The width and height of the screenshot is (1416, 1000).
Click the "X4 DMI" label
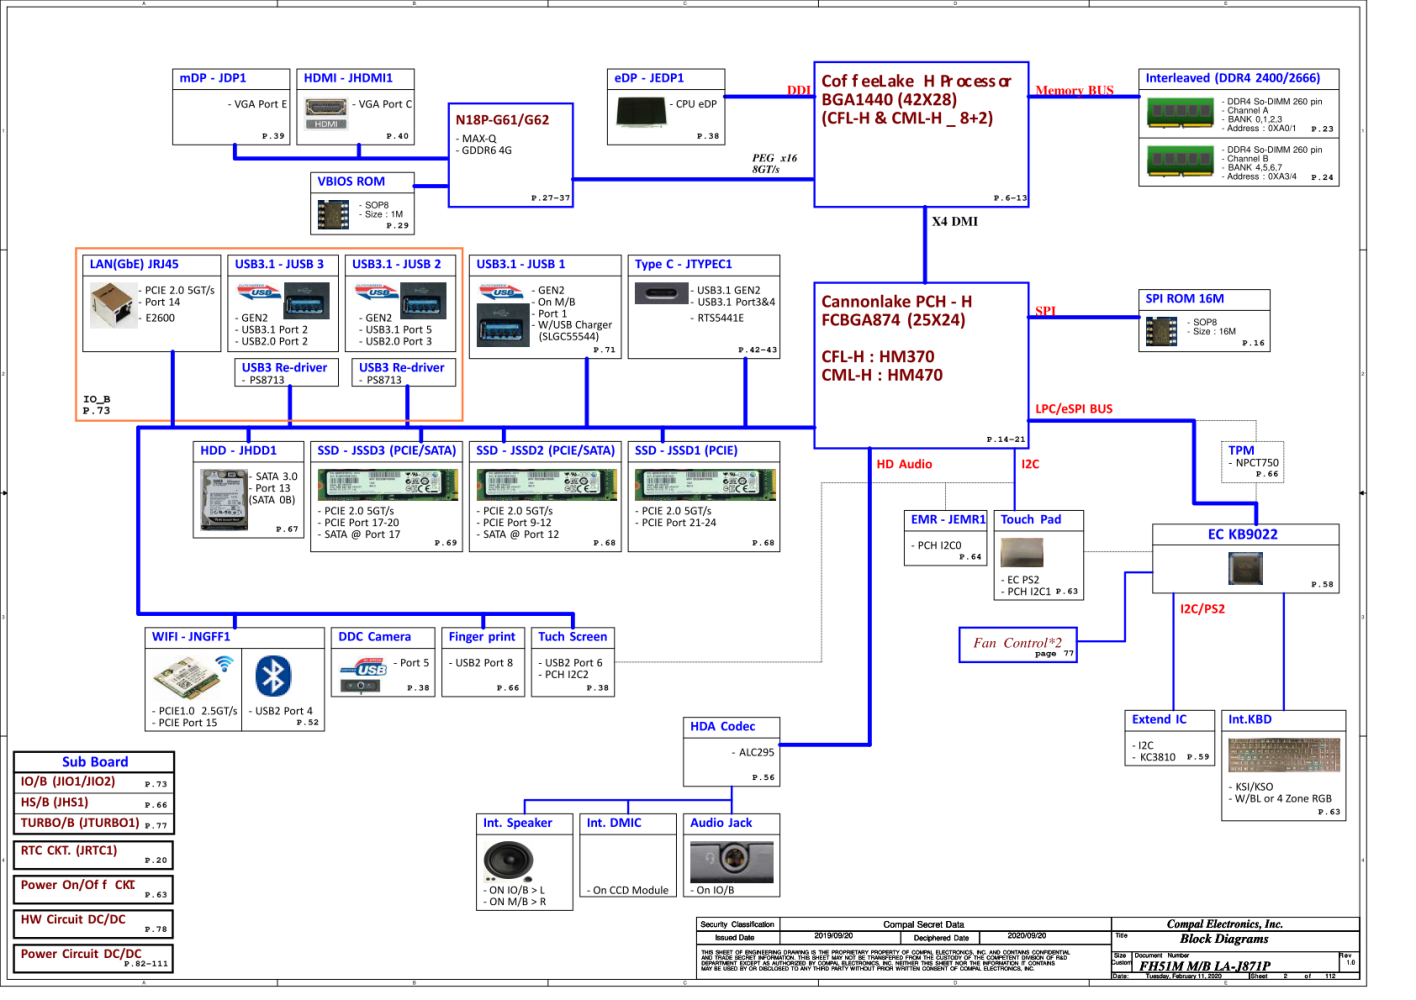point(955,221)
